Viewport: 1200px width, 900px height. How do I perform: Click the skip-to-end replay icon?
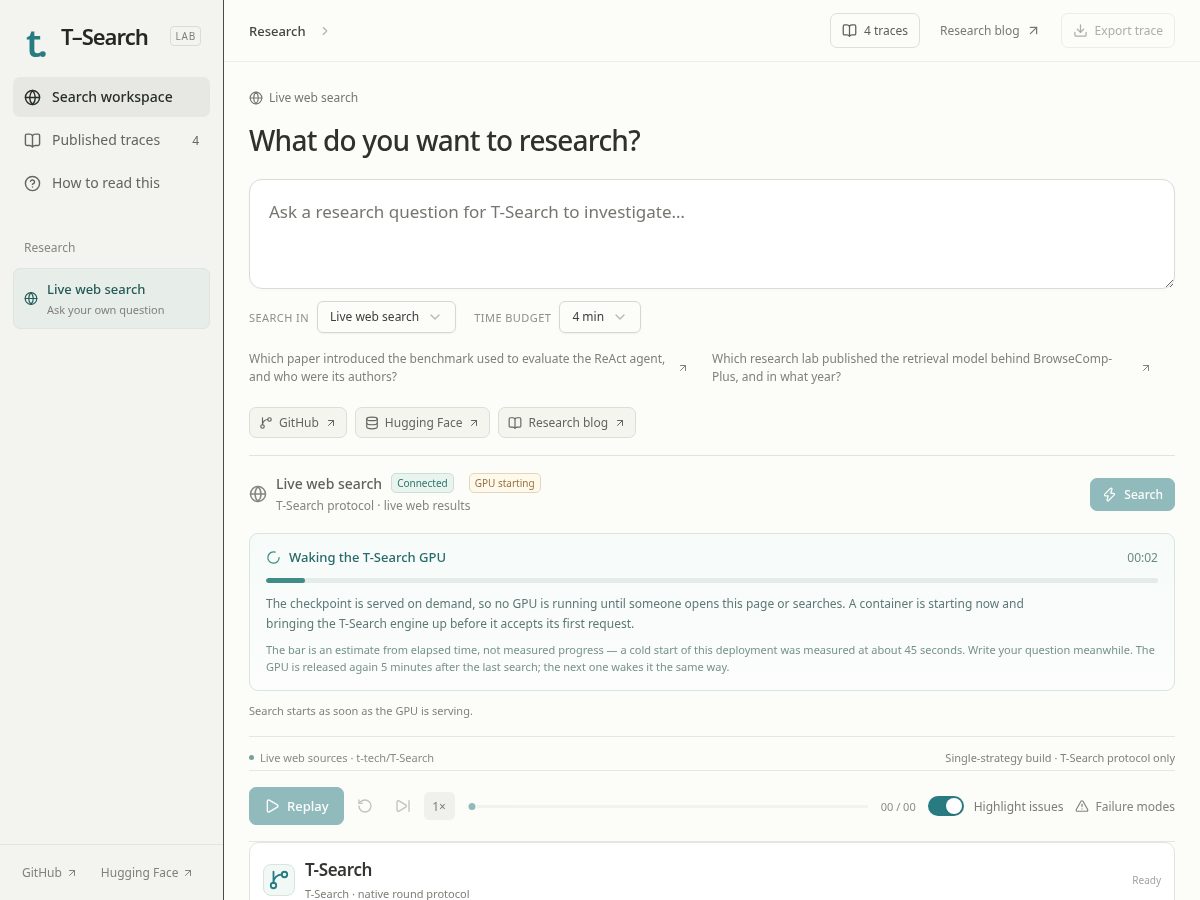[403, 806]
